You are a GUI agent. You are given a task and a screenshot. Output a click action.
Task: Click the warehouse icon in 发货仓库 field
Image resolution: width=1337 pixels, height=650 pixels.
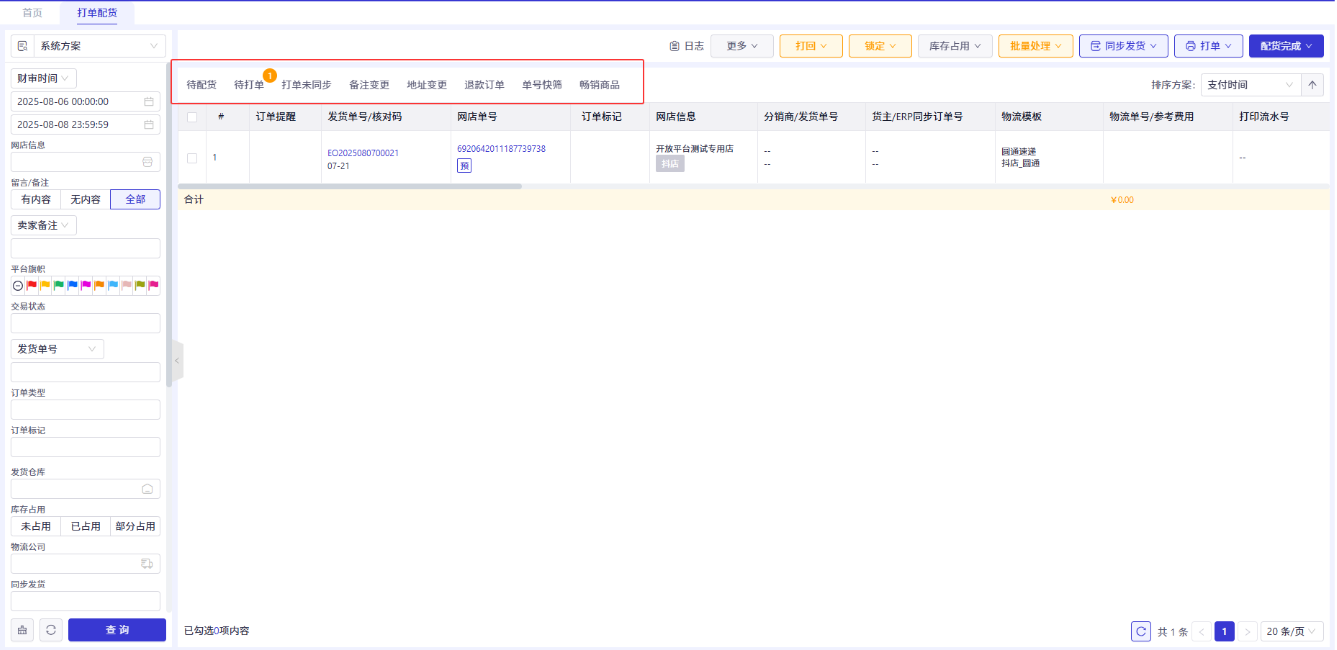pos(148,489)
